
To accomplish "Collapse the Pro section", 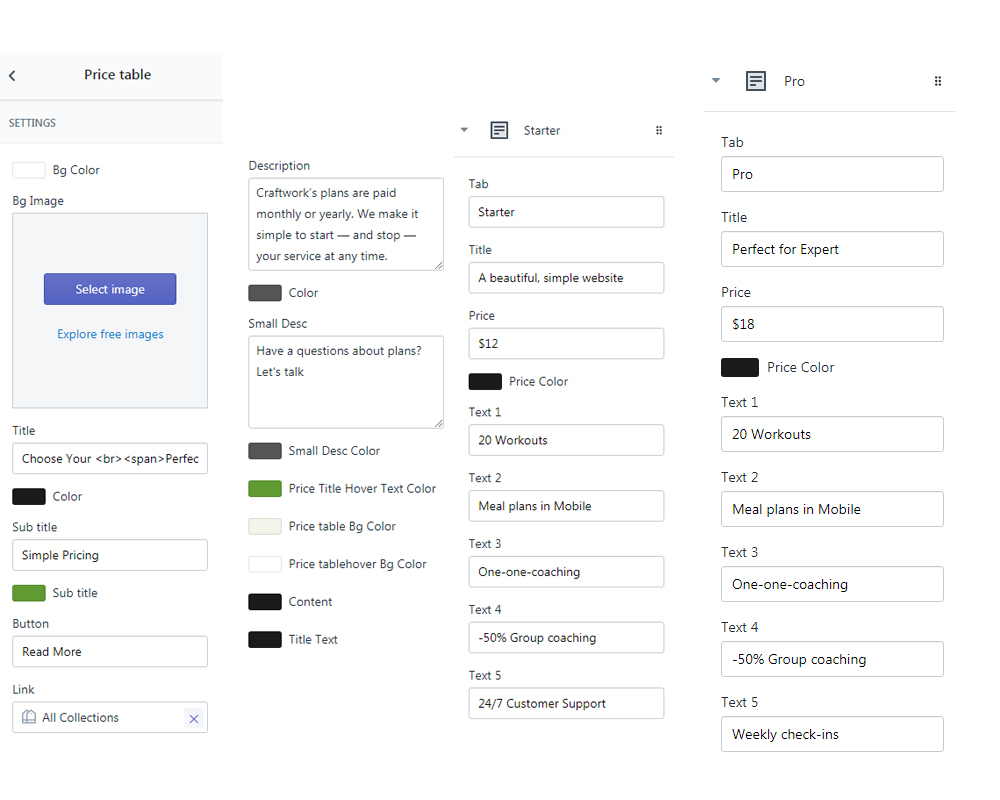I will click(x=715, y=81).
